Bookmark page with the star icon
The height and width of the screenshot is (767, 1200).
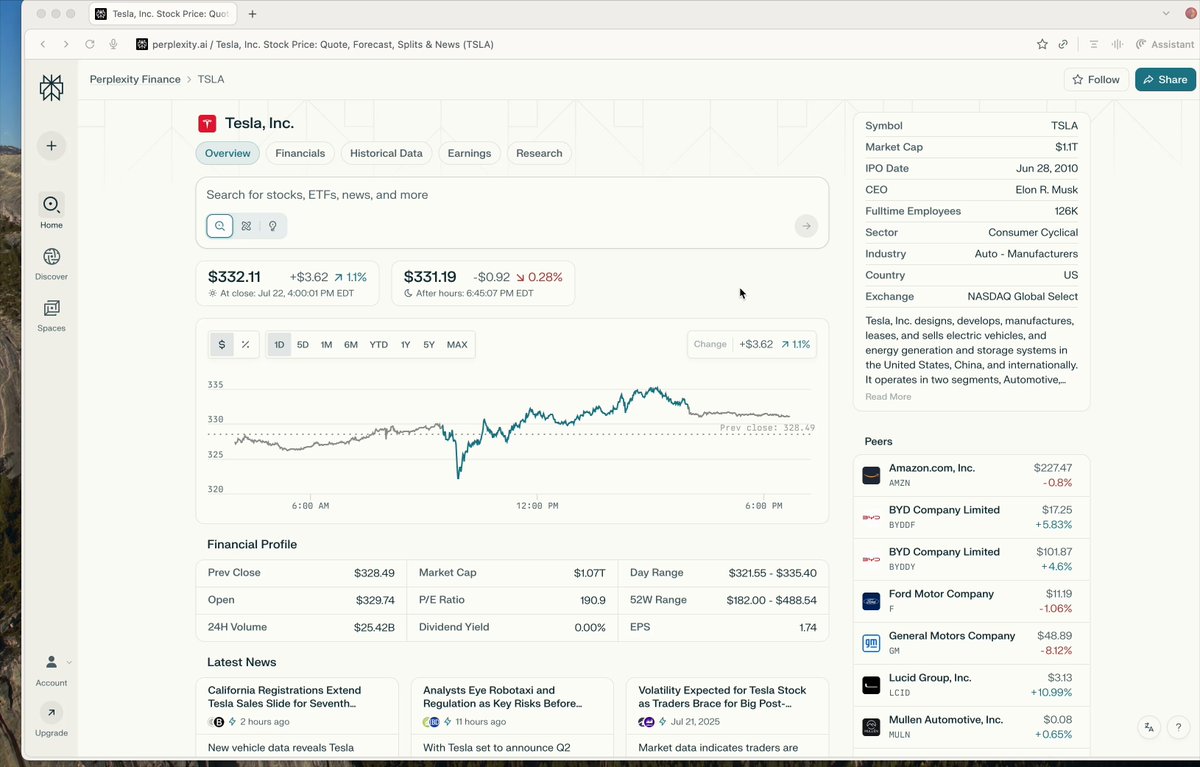[x=1042, y=44]
